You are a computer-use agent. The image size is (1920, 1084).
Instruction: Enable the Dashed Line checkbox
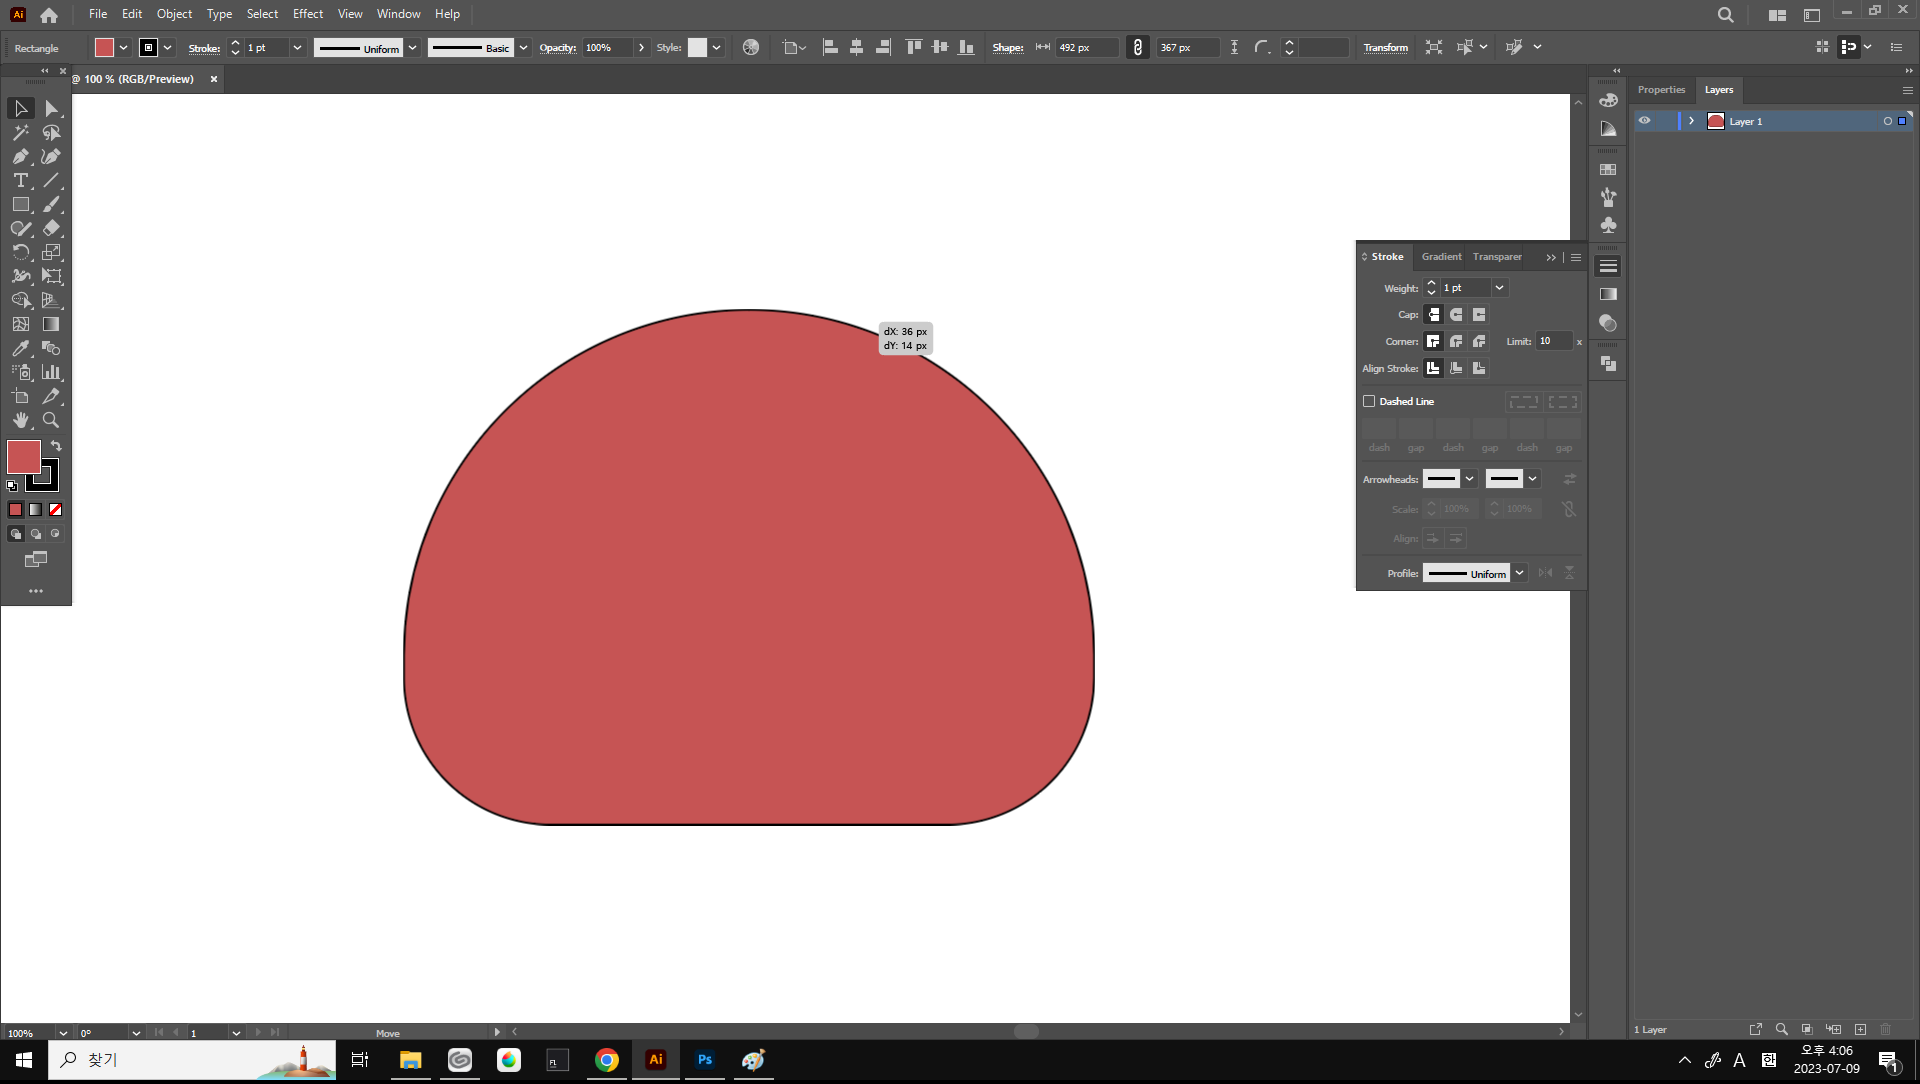(1369, 402)
